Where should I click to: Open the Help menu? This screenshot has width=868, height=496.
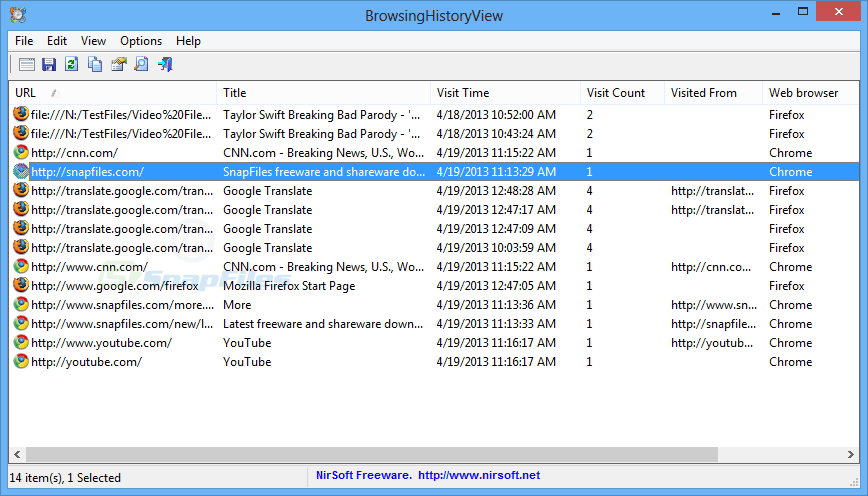pyautogui.click(x=188, y=41)
